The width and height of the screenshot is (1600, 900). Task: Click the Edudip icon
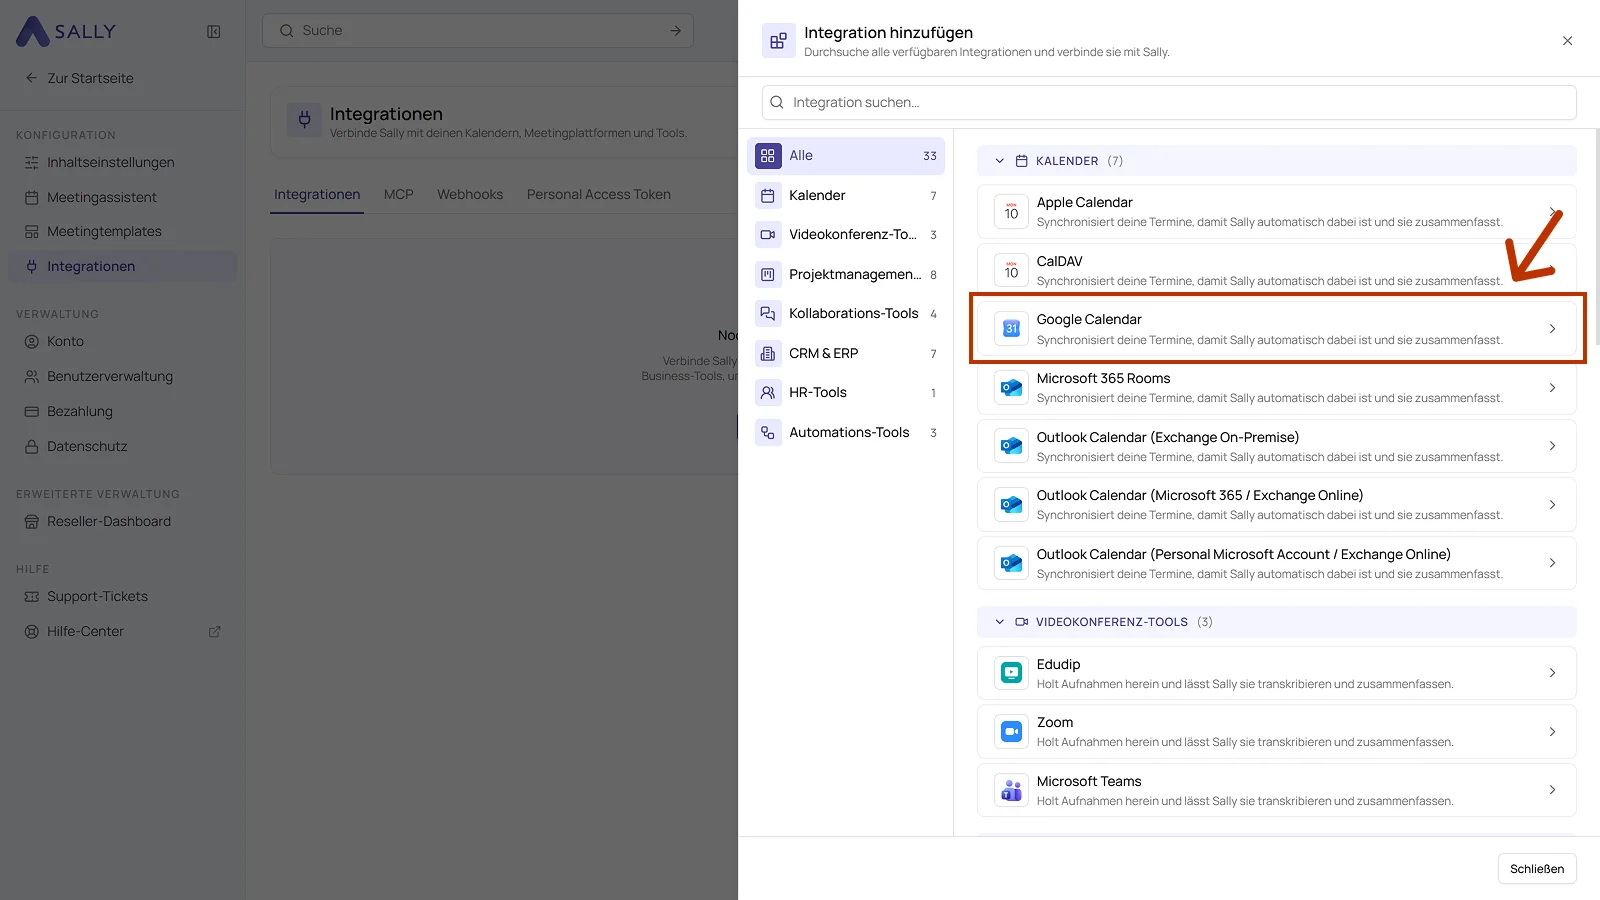[x=1011, y=673]
